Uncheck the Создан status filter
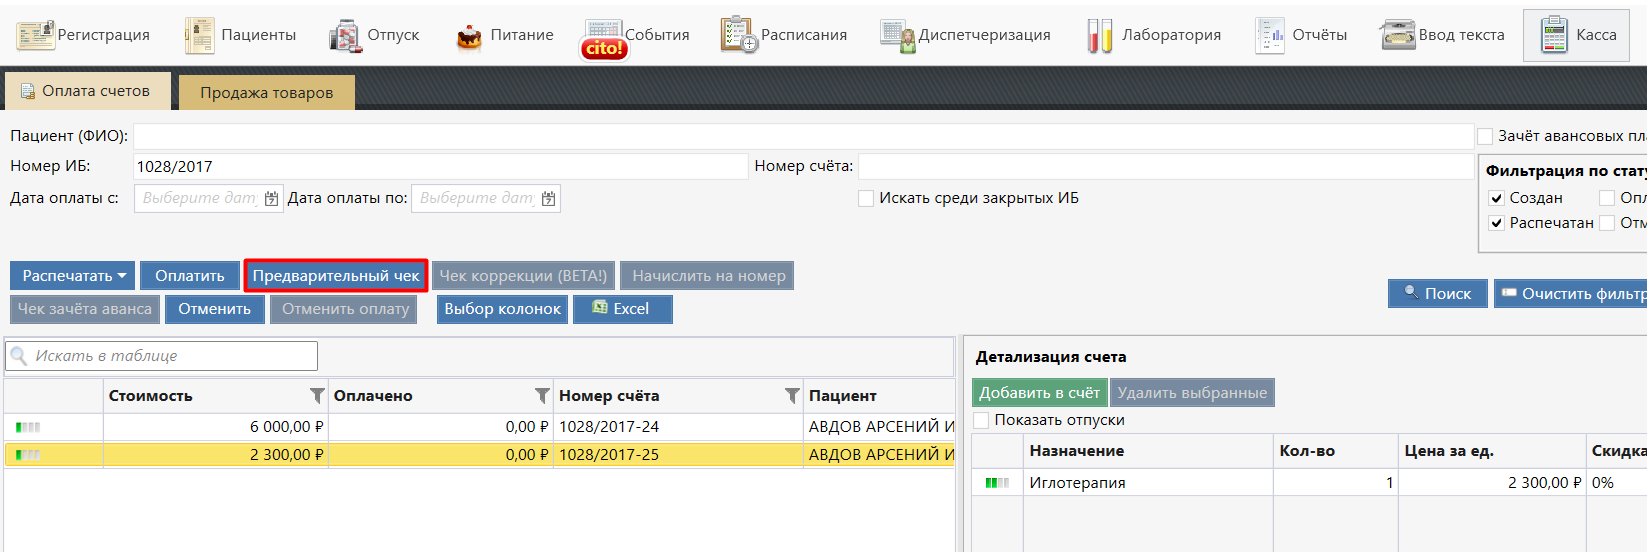Viewport: 1647px width, 552px height. [x=1497, y=199]
